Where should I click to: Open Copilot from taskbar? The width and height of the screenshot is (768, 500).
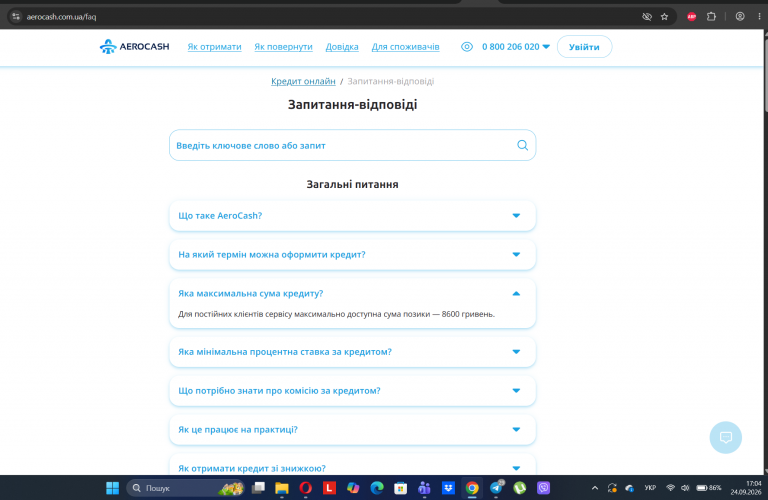(353, 488)
